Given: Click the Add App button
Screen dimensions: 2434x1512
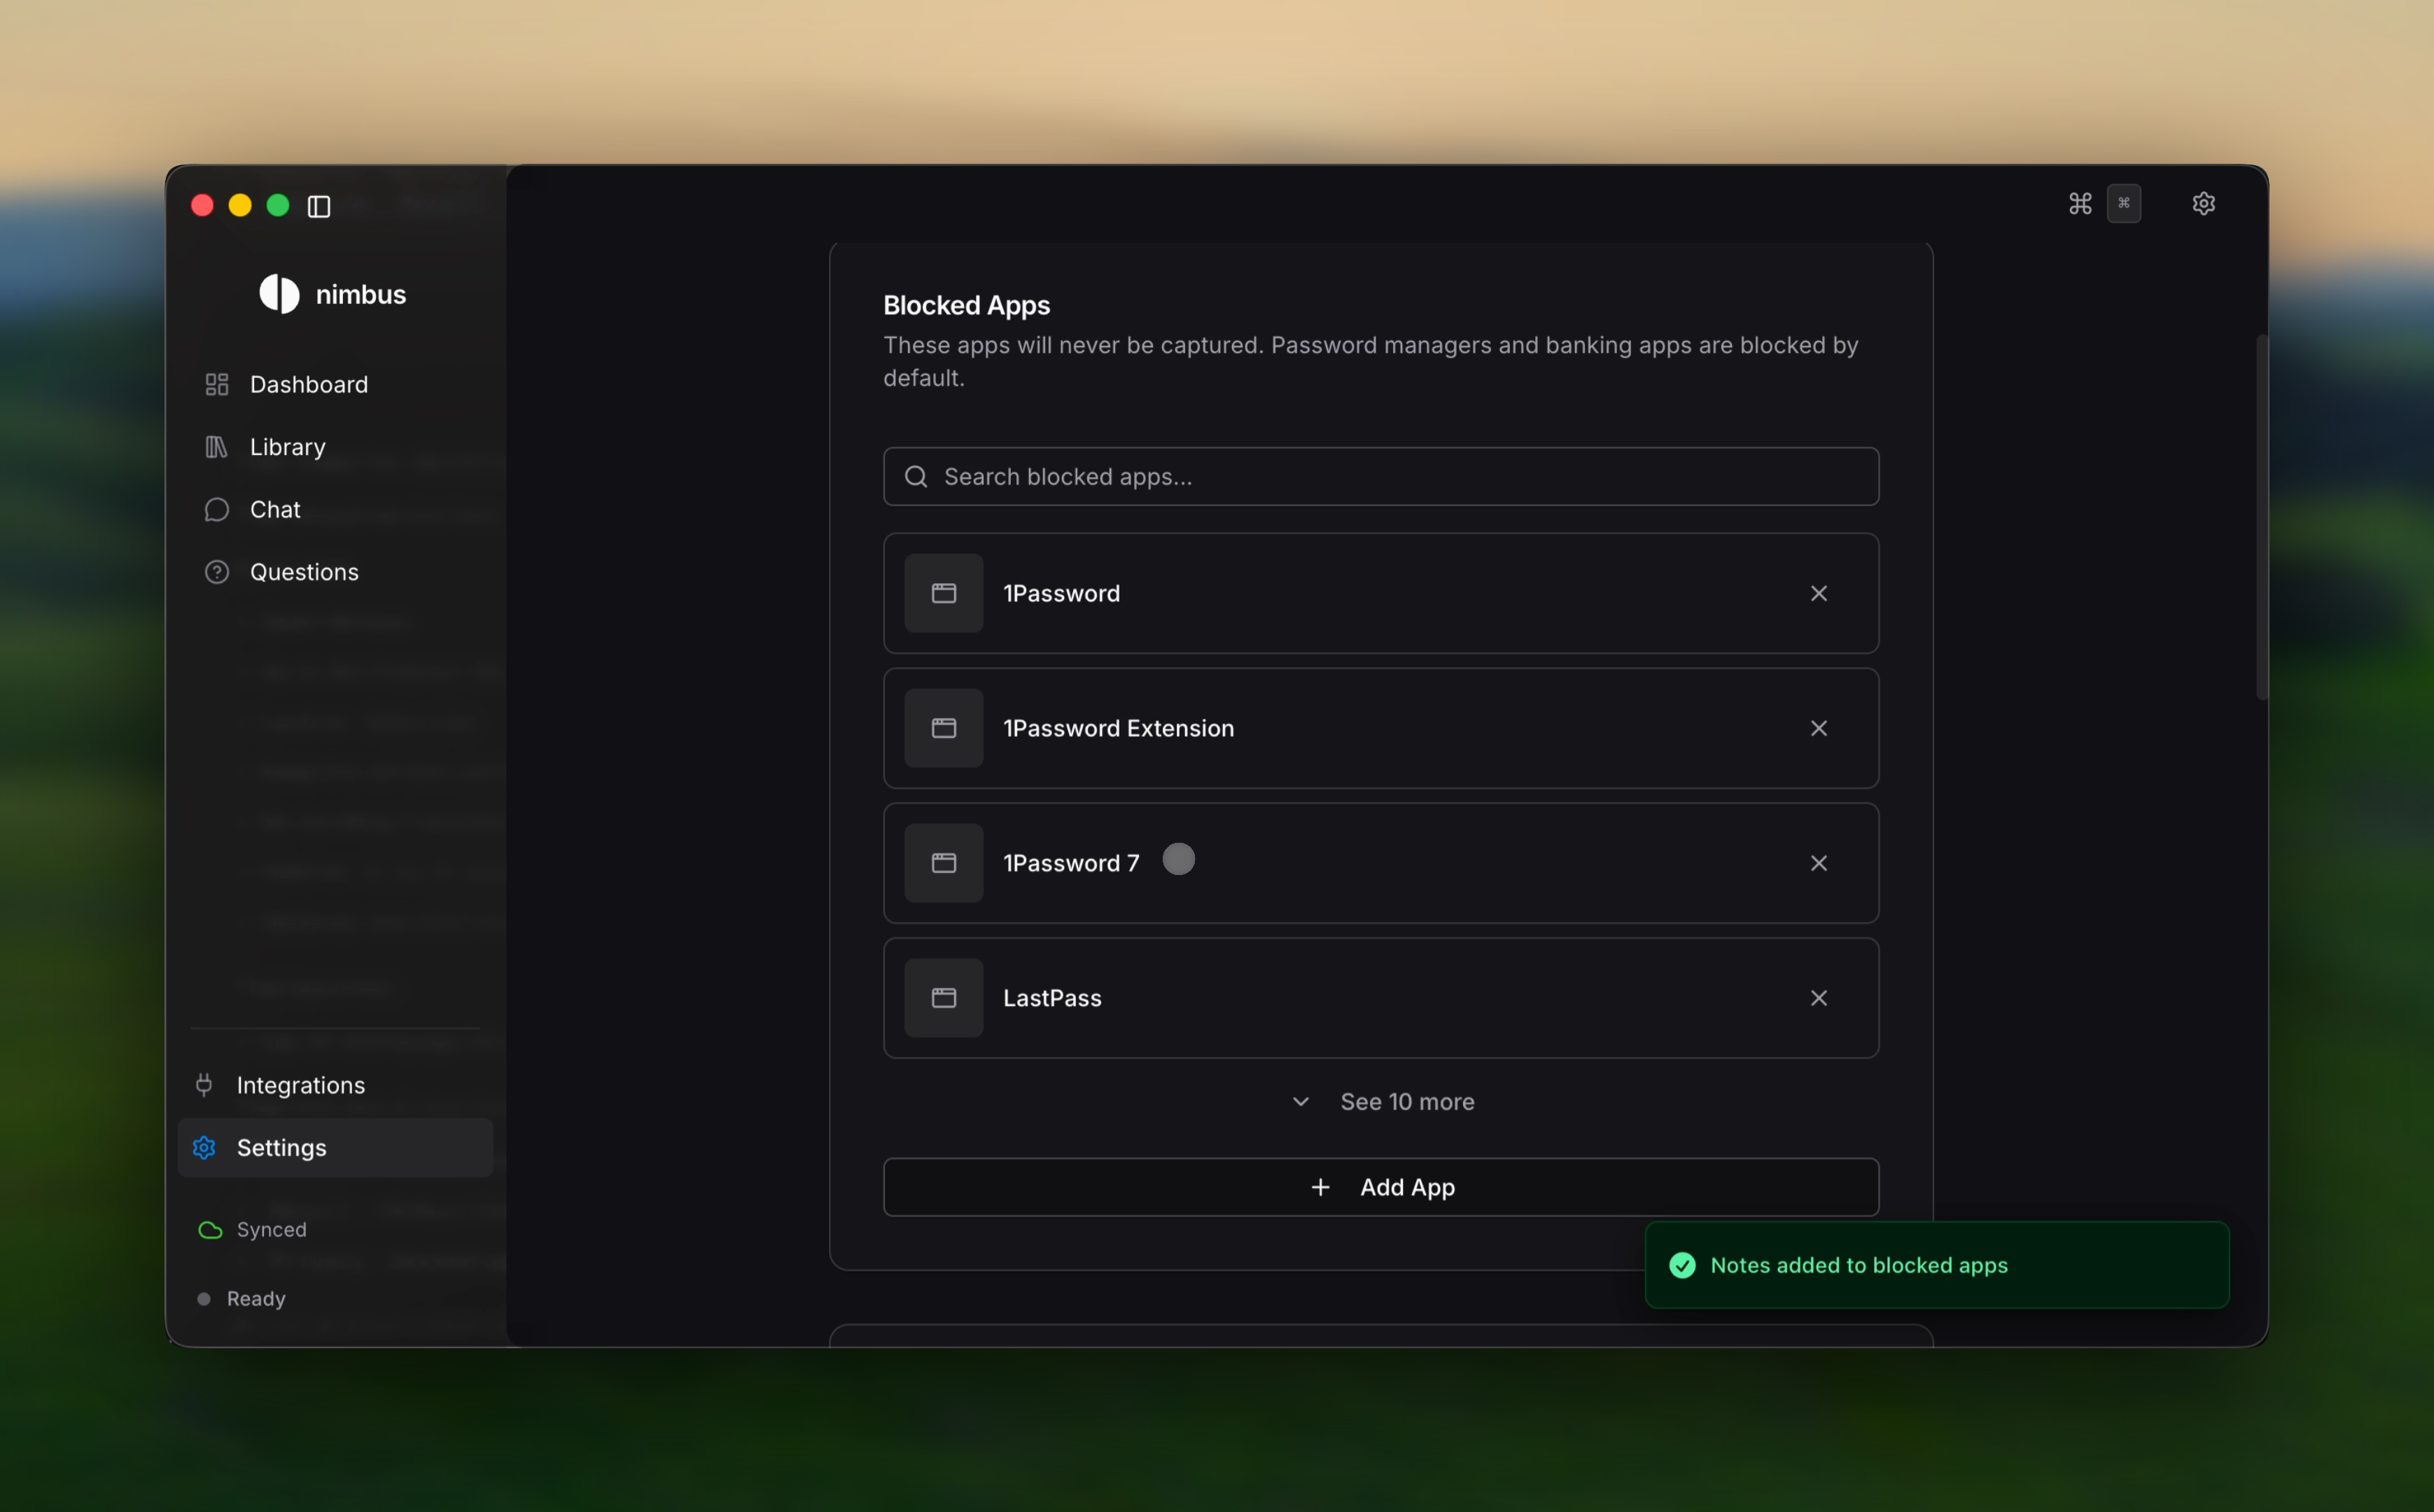Looking at the screenshot, I should (1381, 1187).
